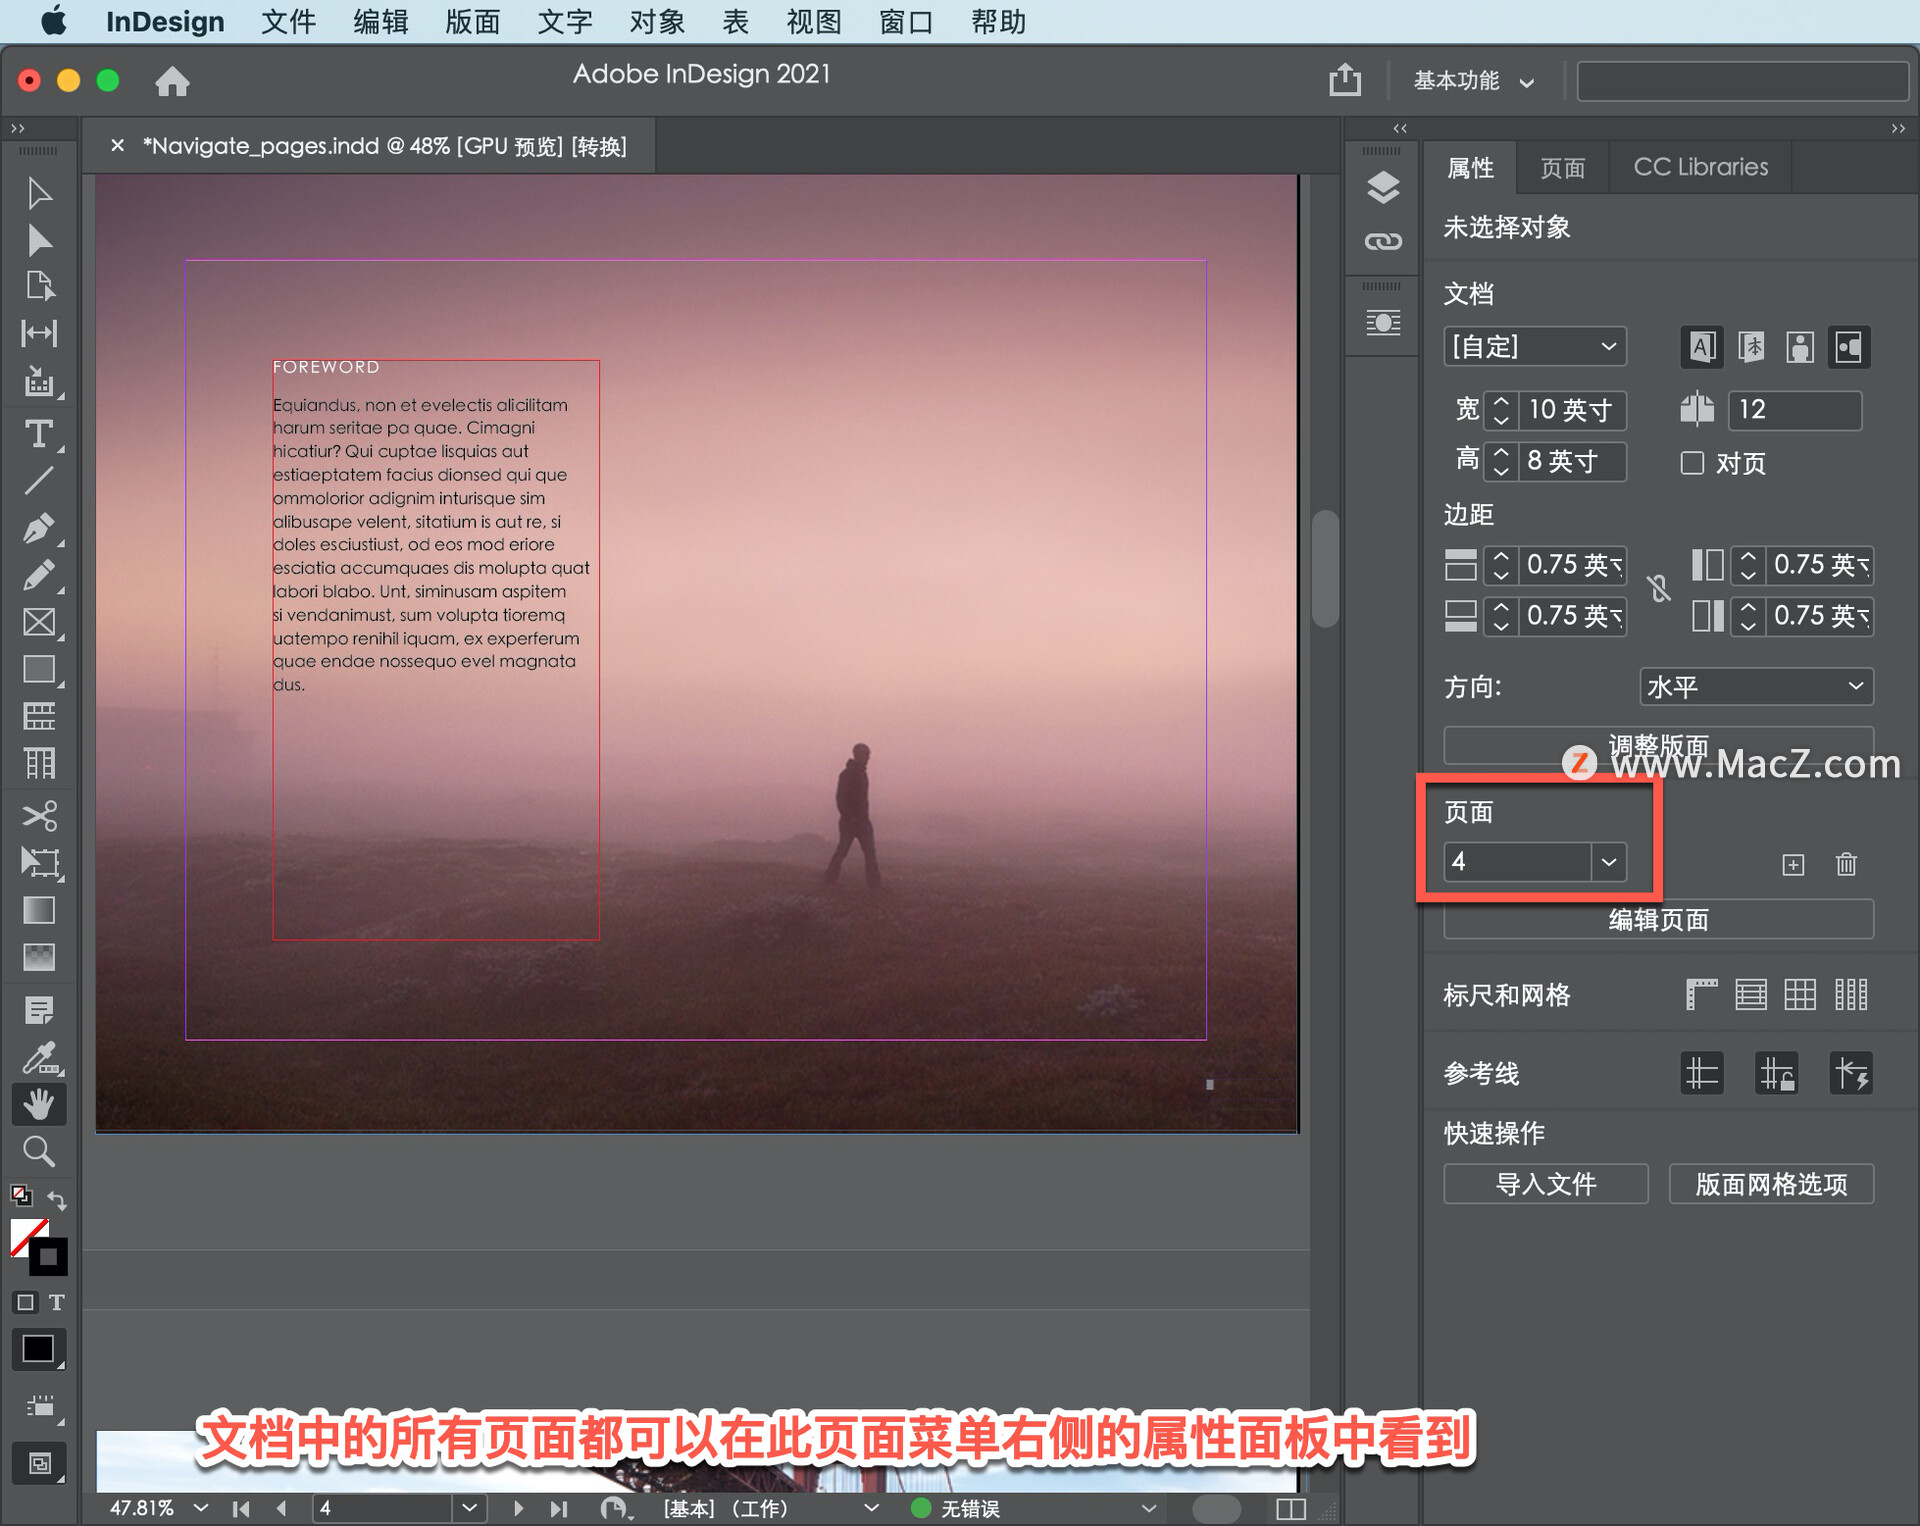Select the Scissors tool

(x=40, y=815)
